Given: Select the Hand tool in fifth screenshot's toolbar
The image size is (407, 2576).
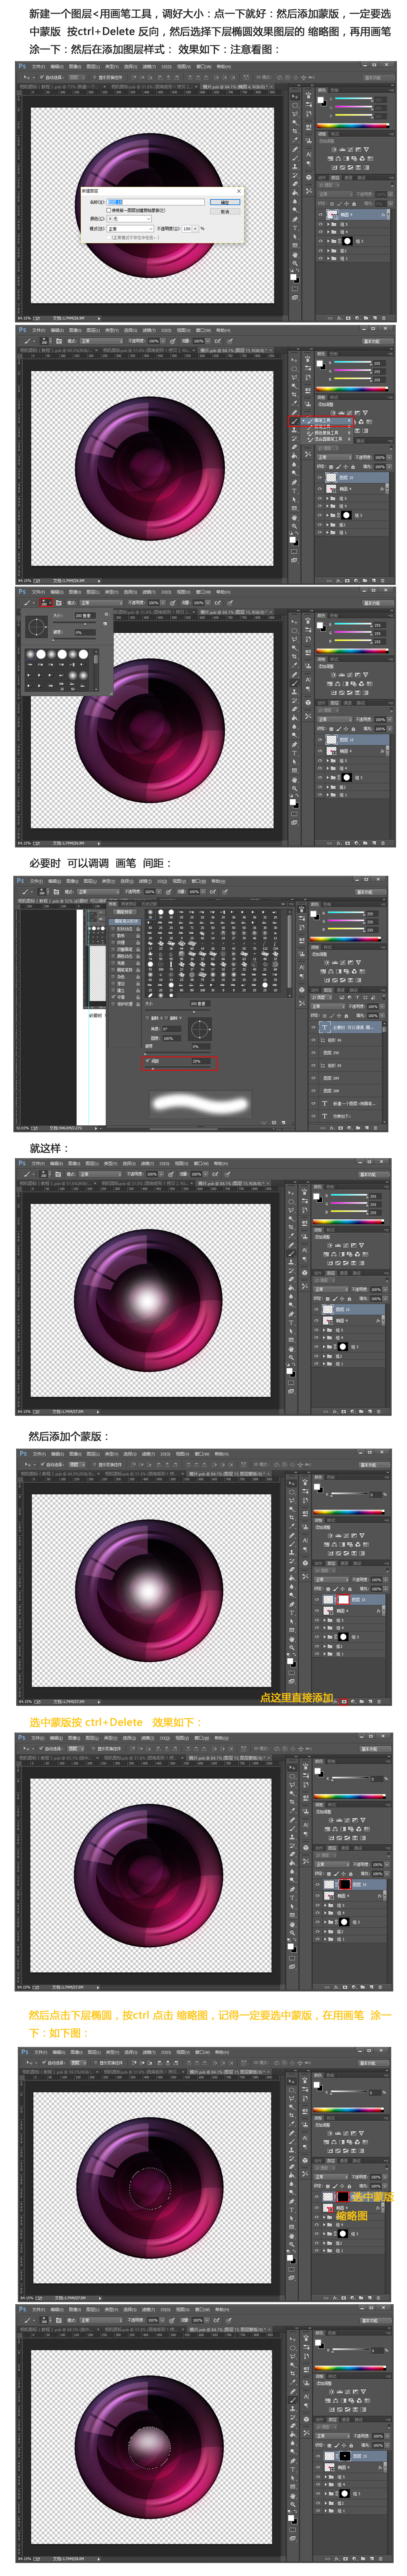Looking at the screenshot, I should [291, 1348].
